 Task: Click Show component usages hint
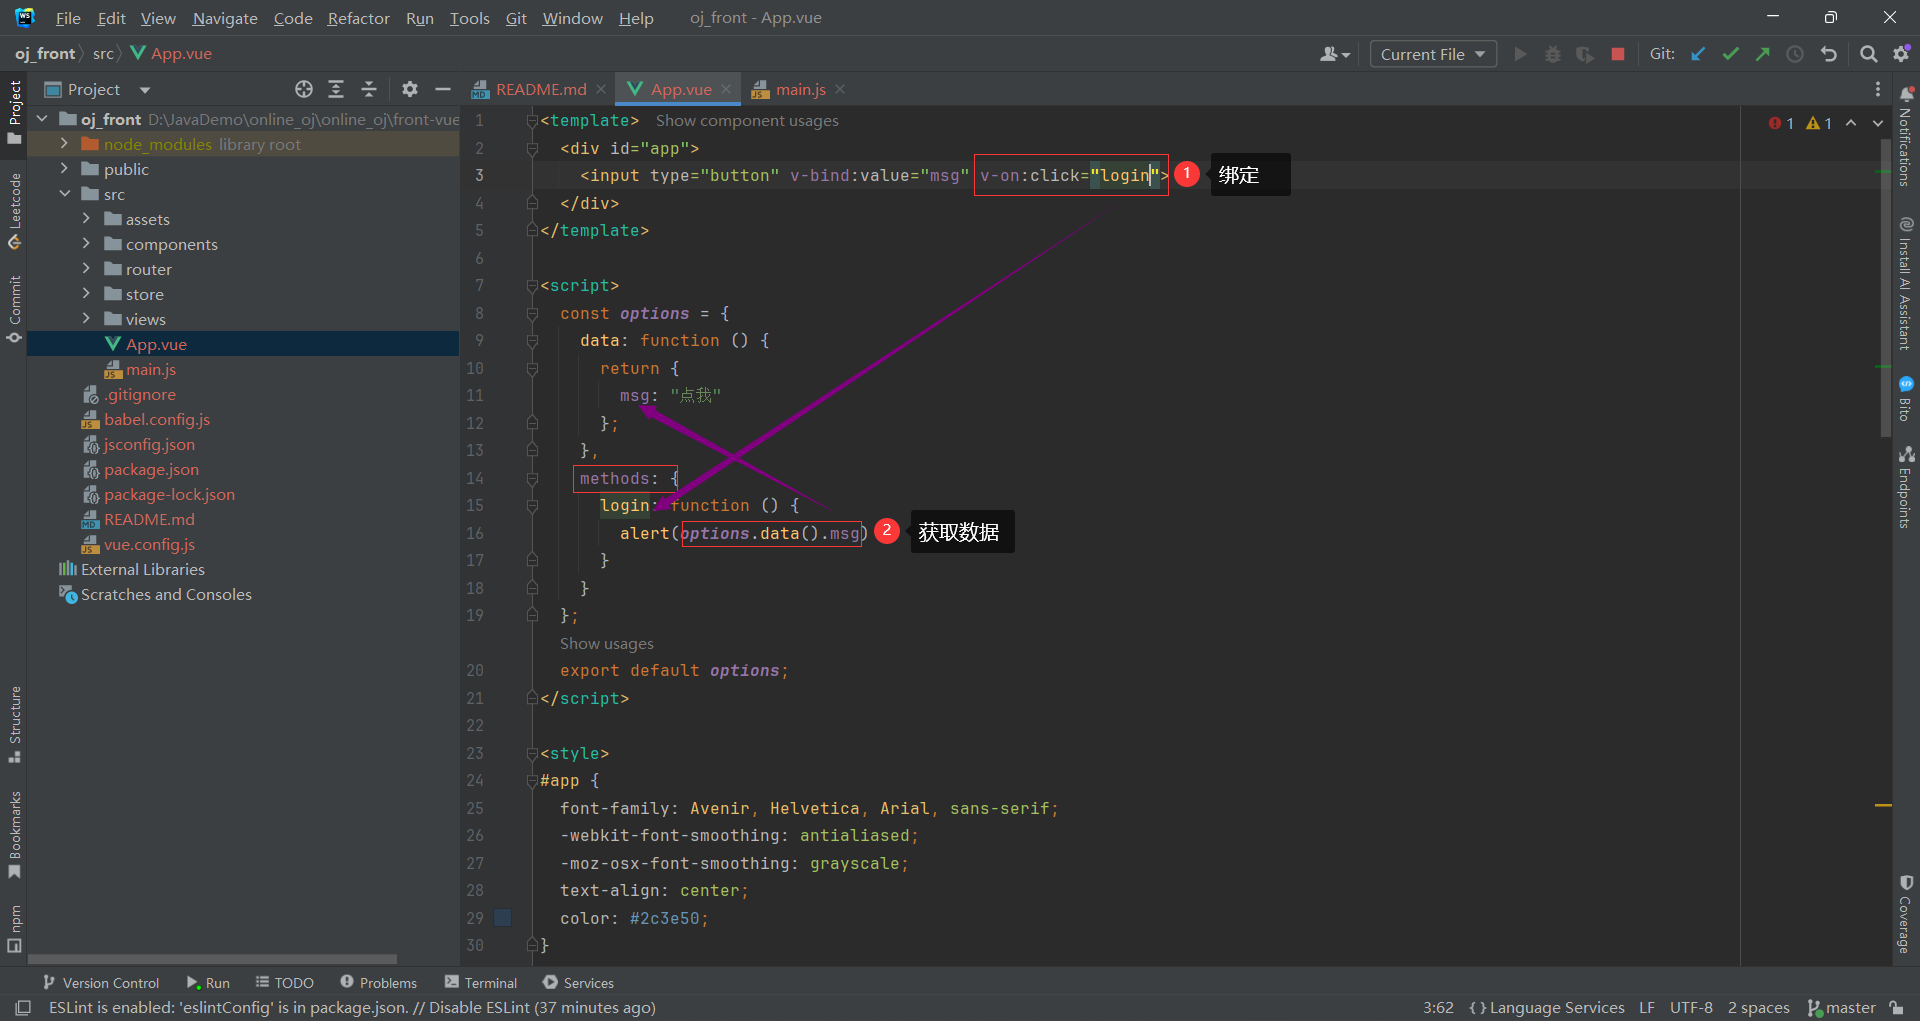tap(747, 120)
